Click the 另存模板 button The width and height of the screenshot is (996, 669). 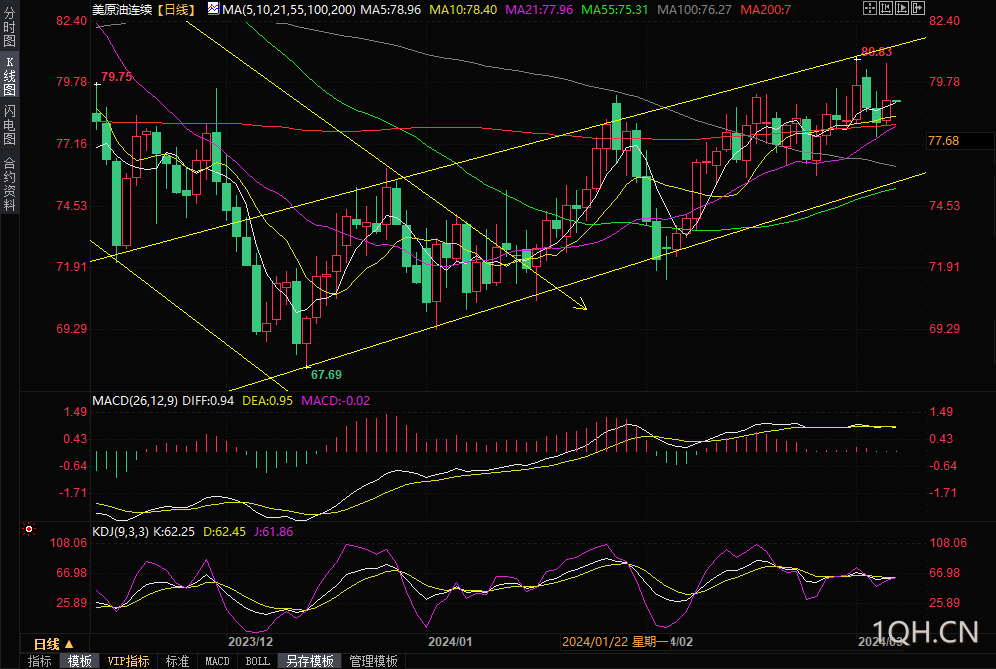pyautogui.click(x=310, y=661)
